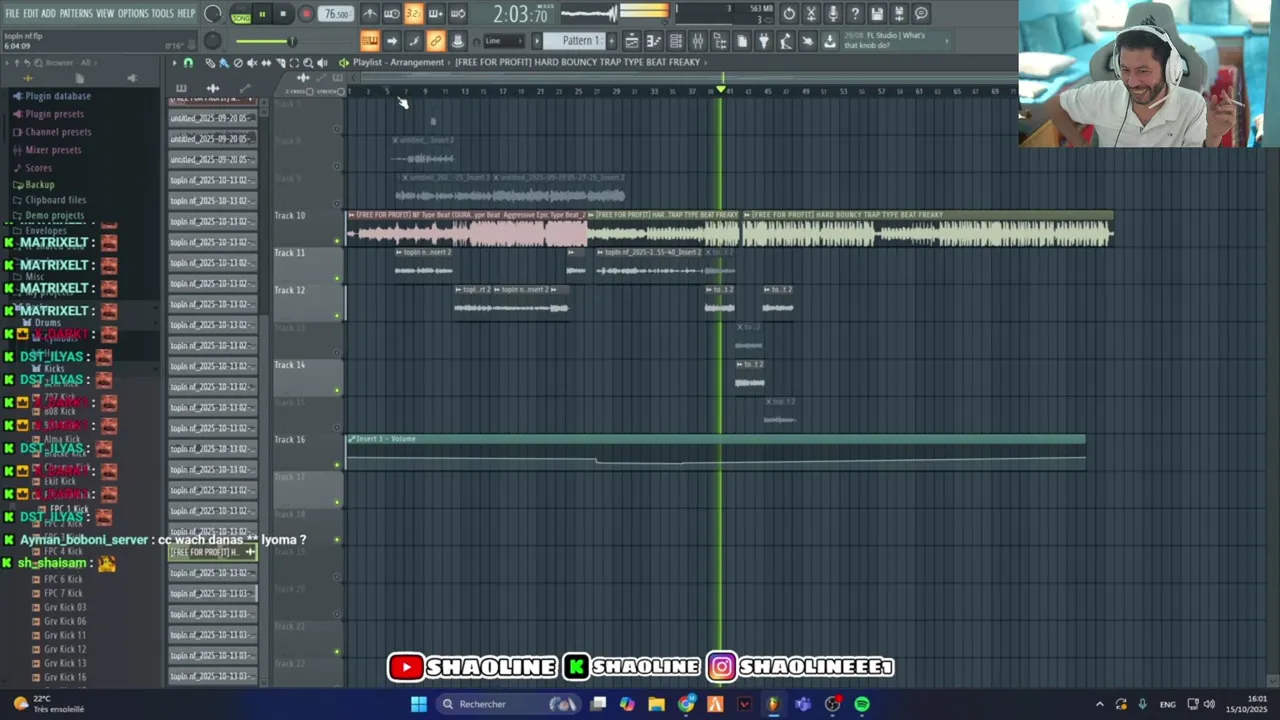Open the OPTIONS menu
The height and width of the screenshot is (720, 1280).
[x=133, y=13]
